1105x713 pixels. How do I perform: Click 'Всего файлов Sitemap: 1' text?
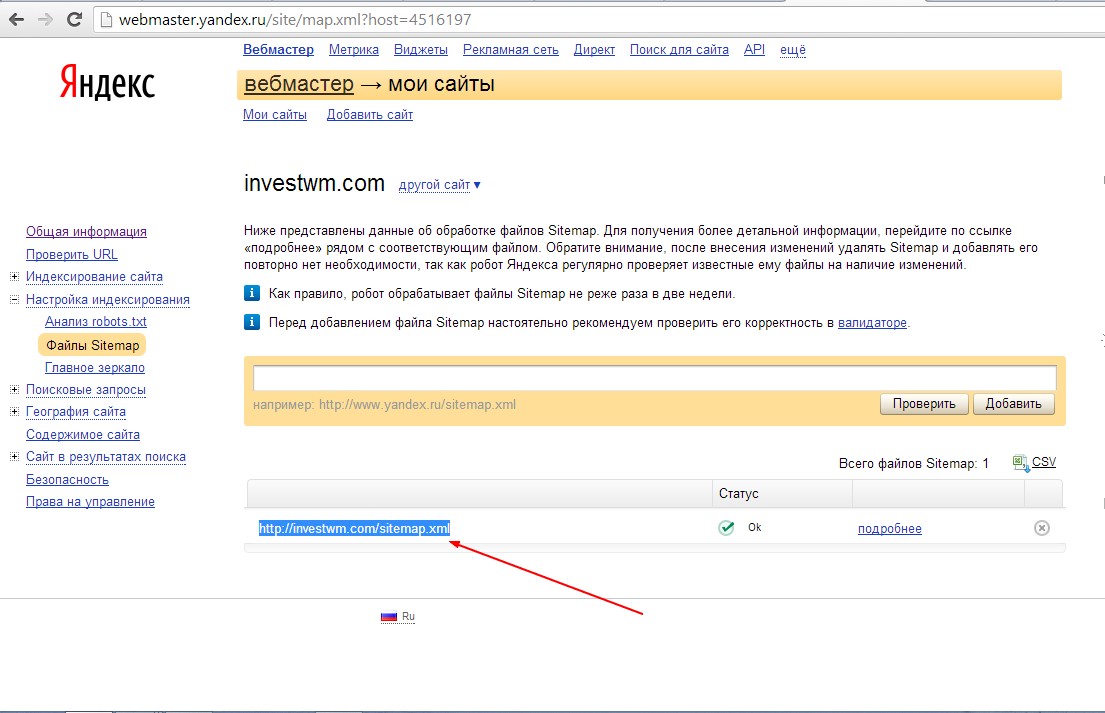[913, 464]
